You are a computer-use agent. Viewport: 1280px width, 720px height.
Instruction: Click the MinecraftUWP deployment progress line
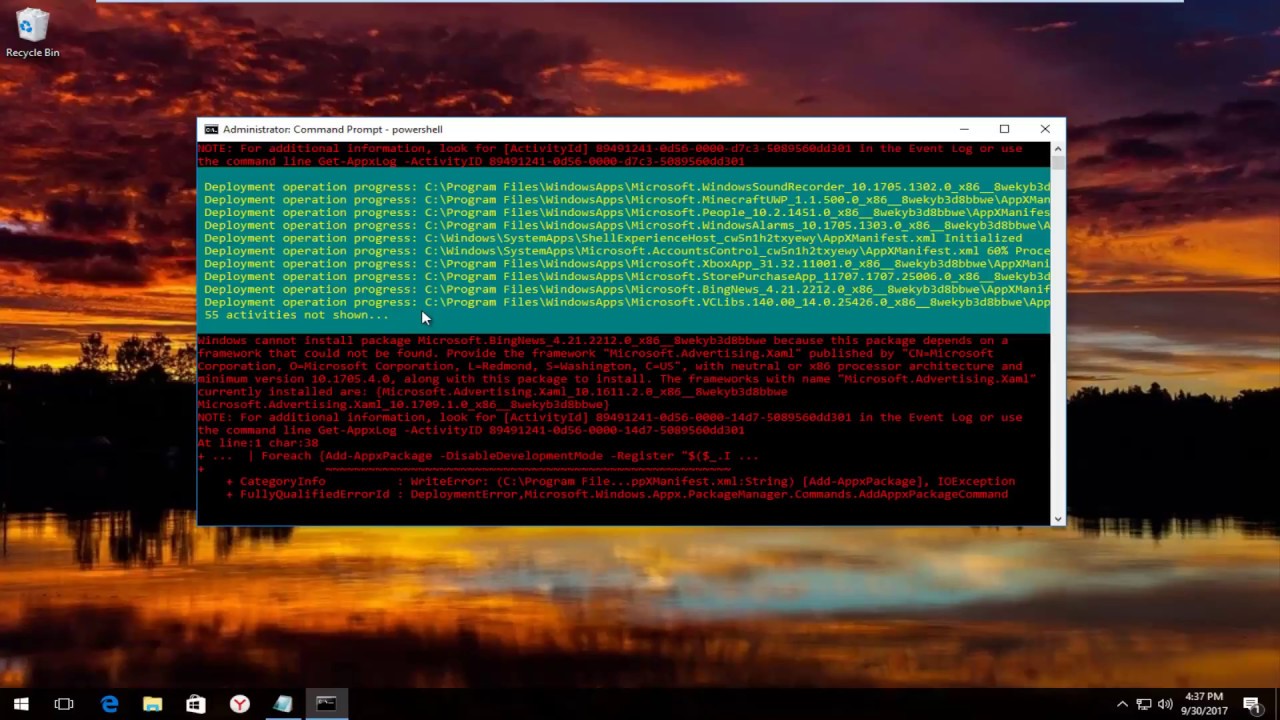(627, 200)
